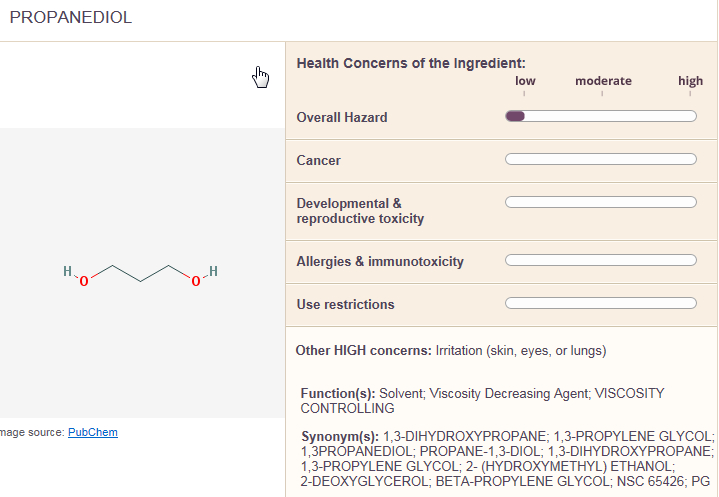Click the red oxygen atom on the right
The height and width of the screenshot is (497, 719).
click(x=196, y=281)
